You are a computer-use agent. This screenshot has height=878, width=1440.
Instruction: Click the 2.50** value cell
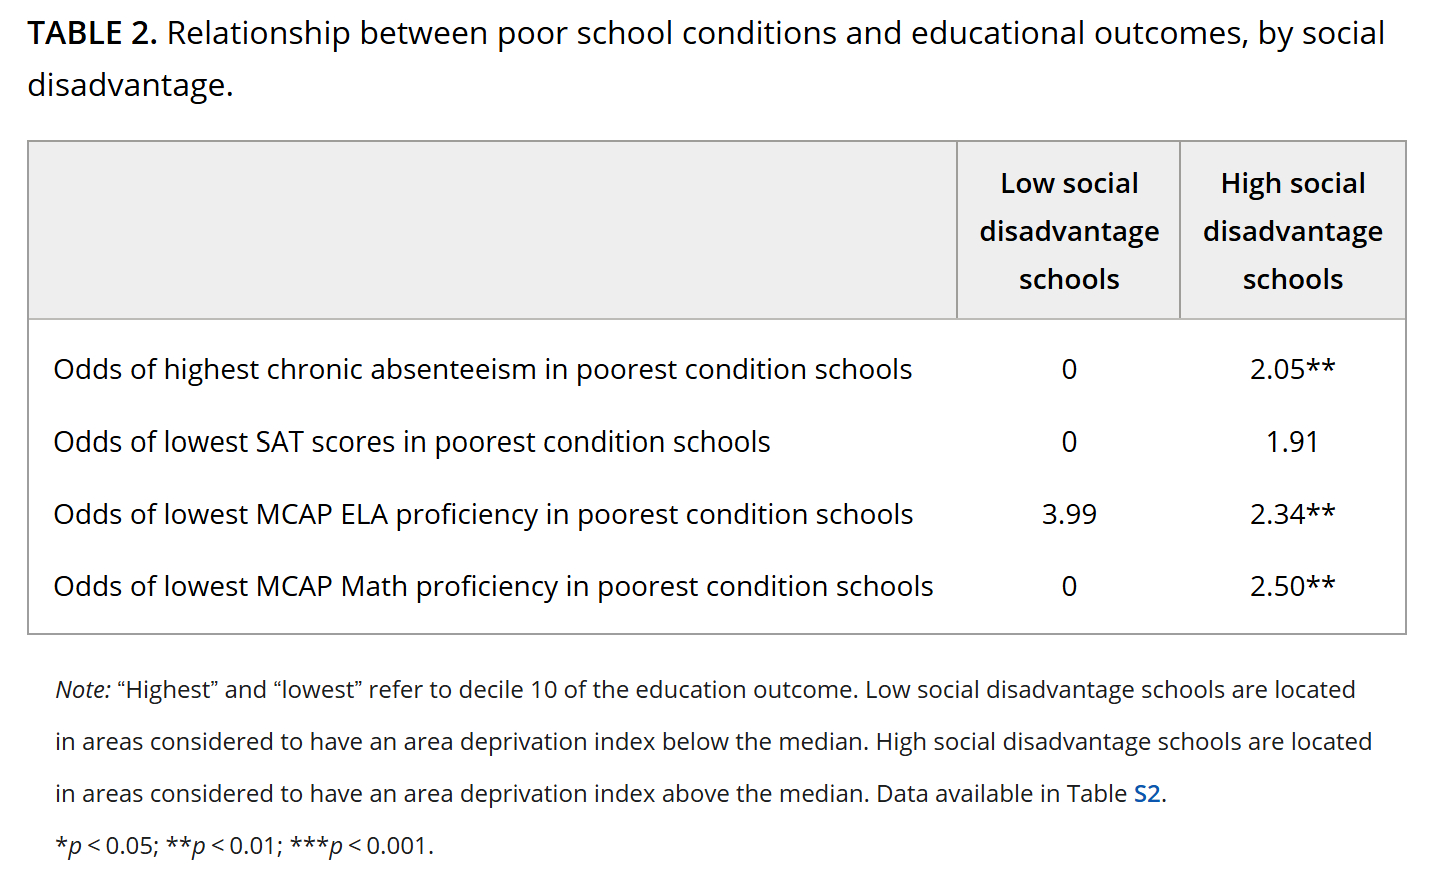coord(1292,587)
